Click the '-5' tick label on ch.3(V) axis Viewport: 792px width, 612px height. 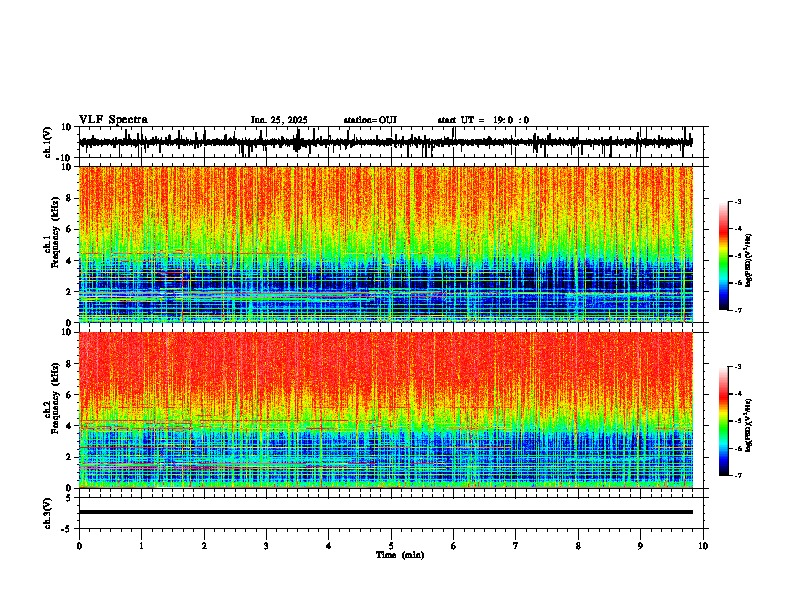[x=68, y=529]
